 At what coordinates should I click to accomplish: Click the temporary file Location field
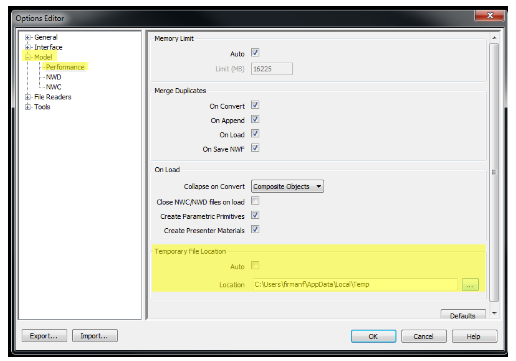355,285
